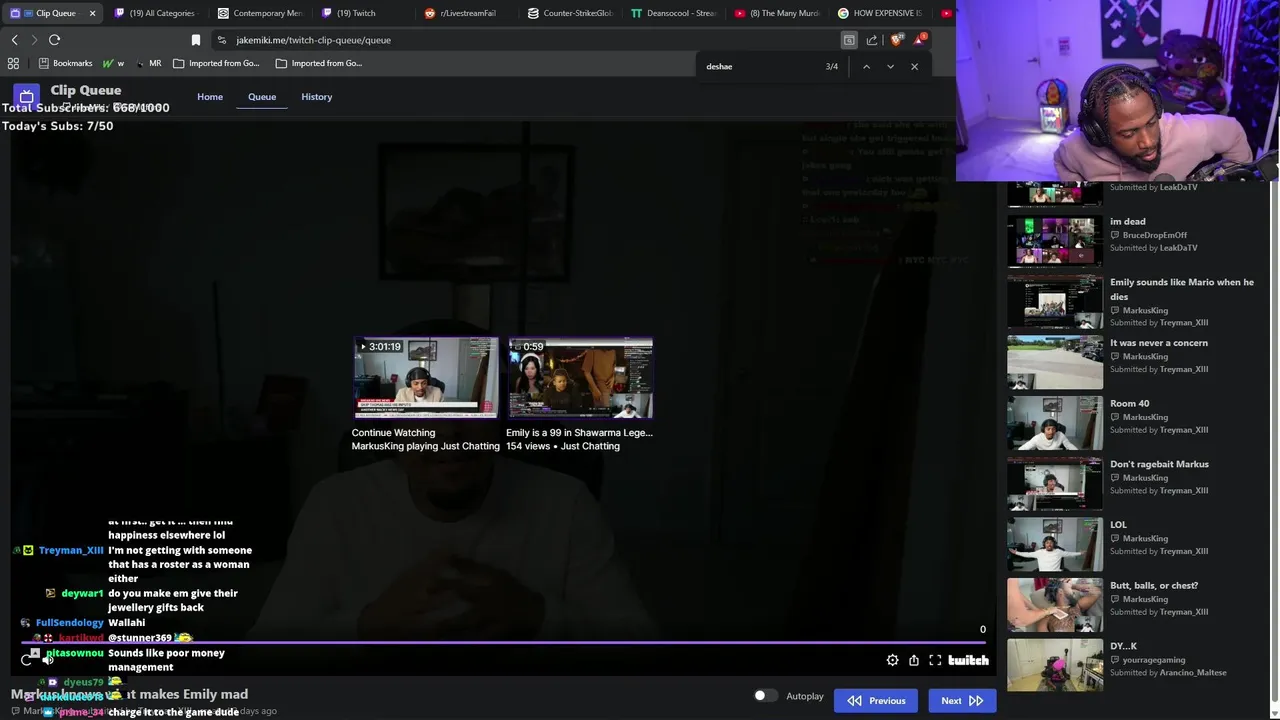Click the player share icon

[x=914, y=660]
